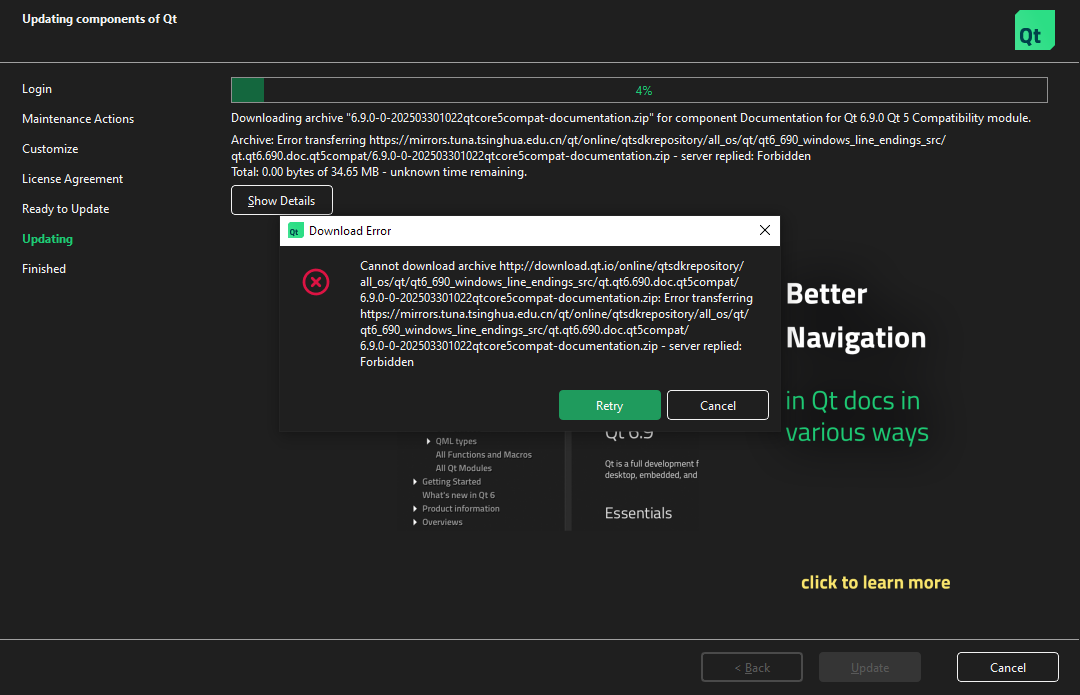
Task: Click the 'Better Navigation' banner heading
Action: point(856,316)
